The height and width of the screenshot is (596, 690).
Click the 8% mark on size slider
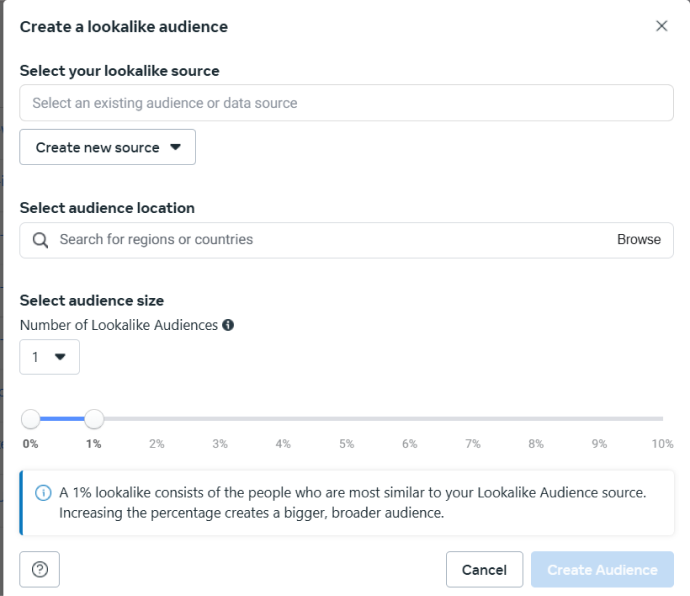[x=536, y=419]
